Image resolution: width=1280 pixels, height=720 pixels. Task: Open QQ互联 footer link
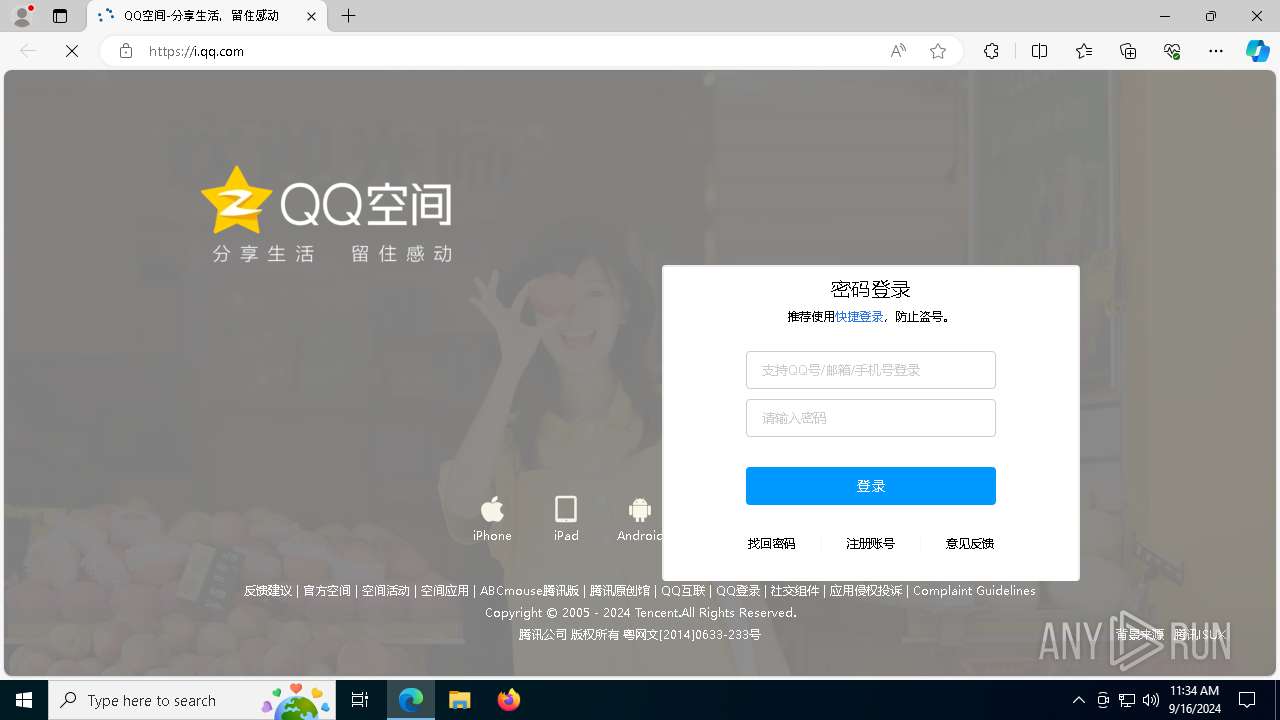point(683,591)
